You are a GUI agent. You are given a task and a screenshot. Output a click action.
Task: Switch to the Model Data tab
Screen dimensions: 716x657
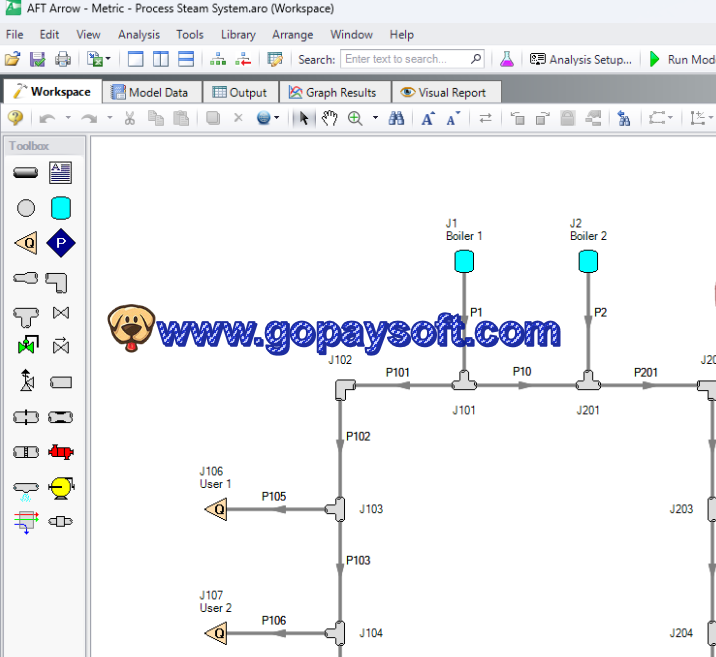pos(149,92)
